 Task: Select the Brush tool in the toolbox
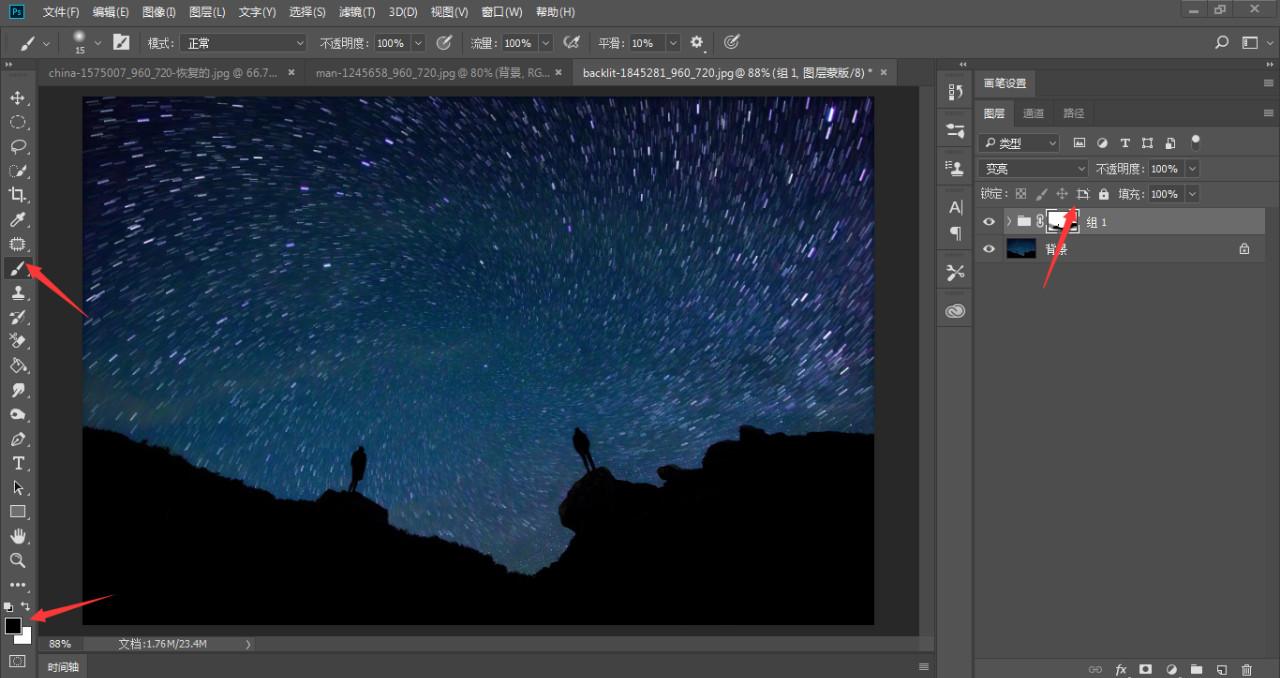click(x=17, y=269)
